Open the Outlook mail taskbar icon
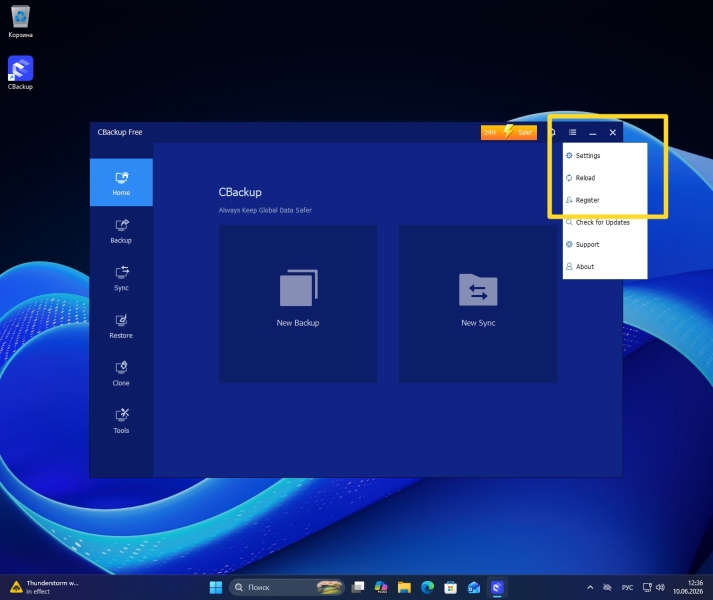The width and height of the screenshot is (713, 600). click(474, 587)
